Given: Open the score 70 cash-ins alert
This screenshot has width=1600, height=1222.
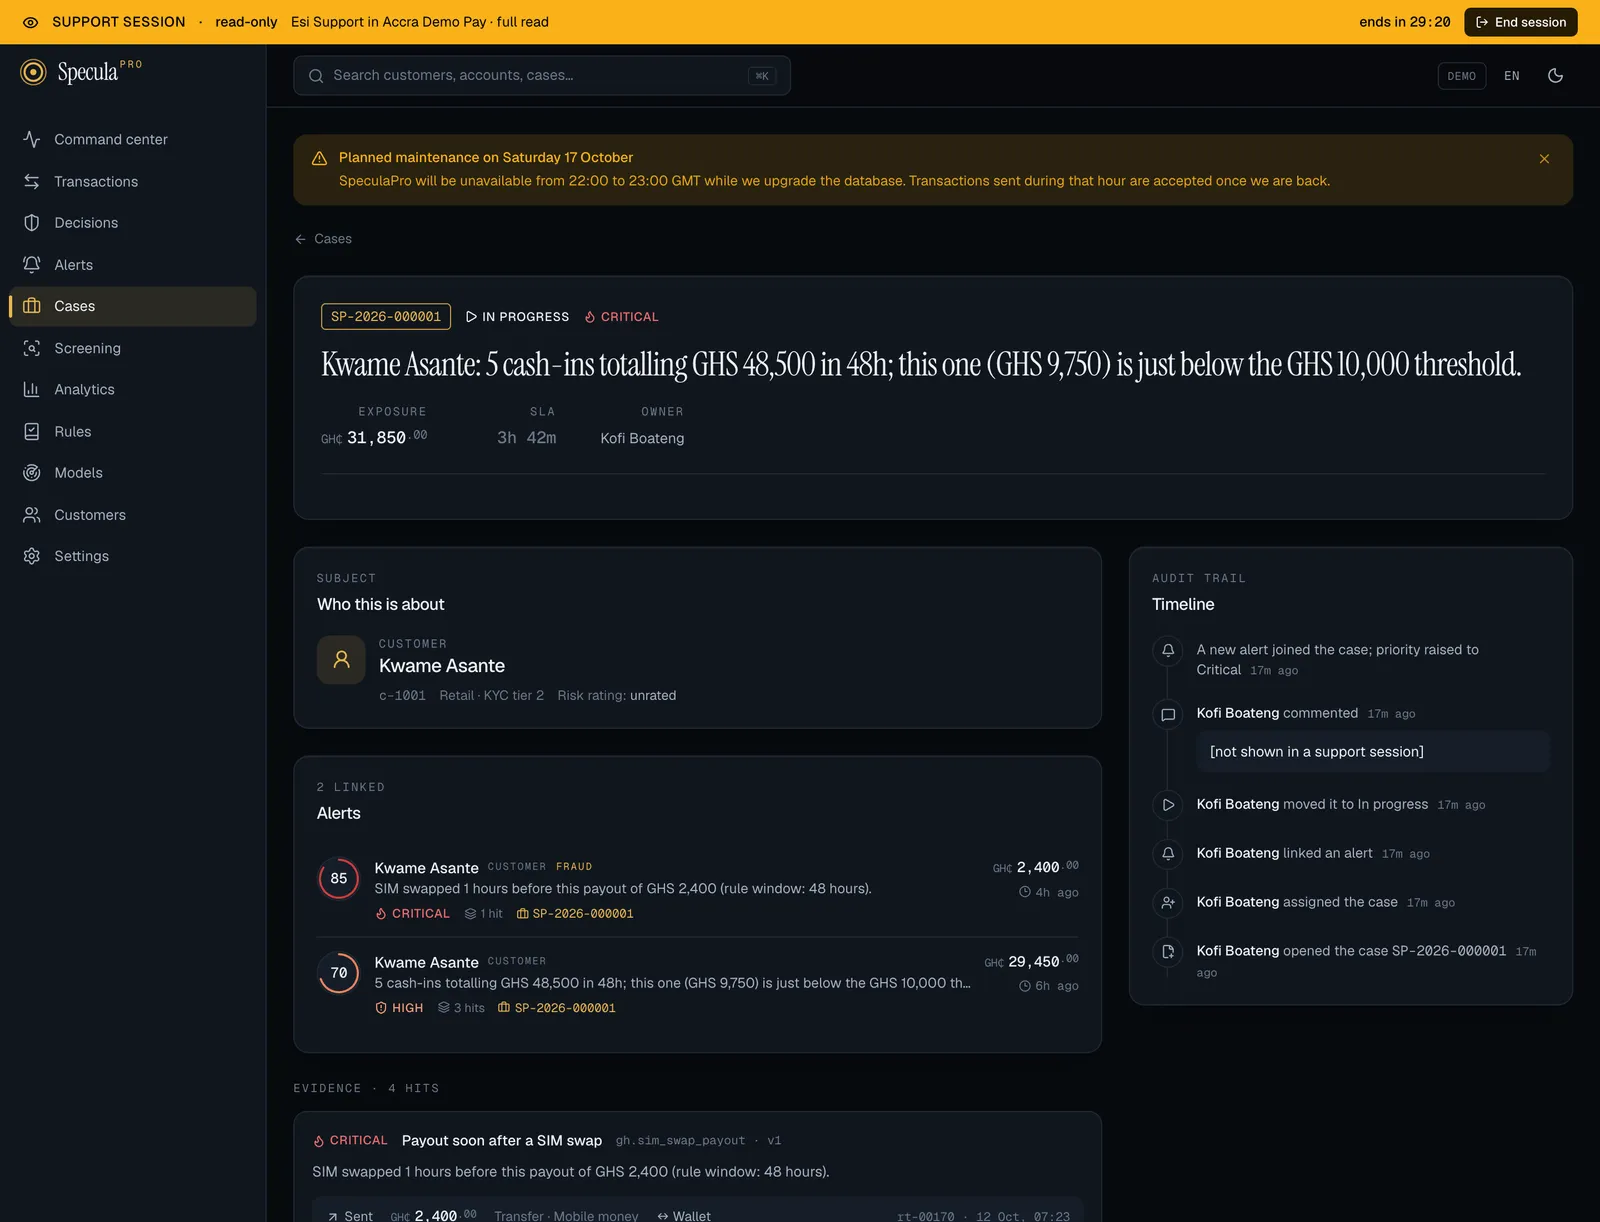Looking at the screenshot, I should [x=697, y=984].
